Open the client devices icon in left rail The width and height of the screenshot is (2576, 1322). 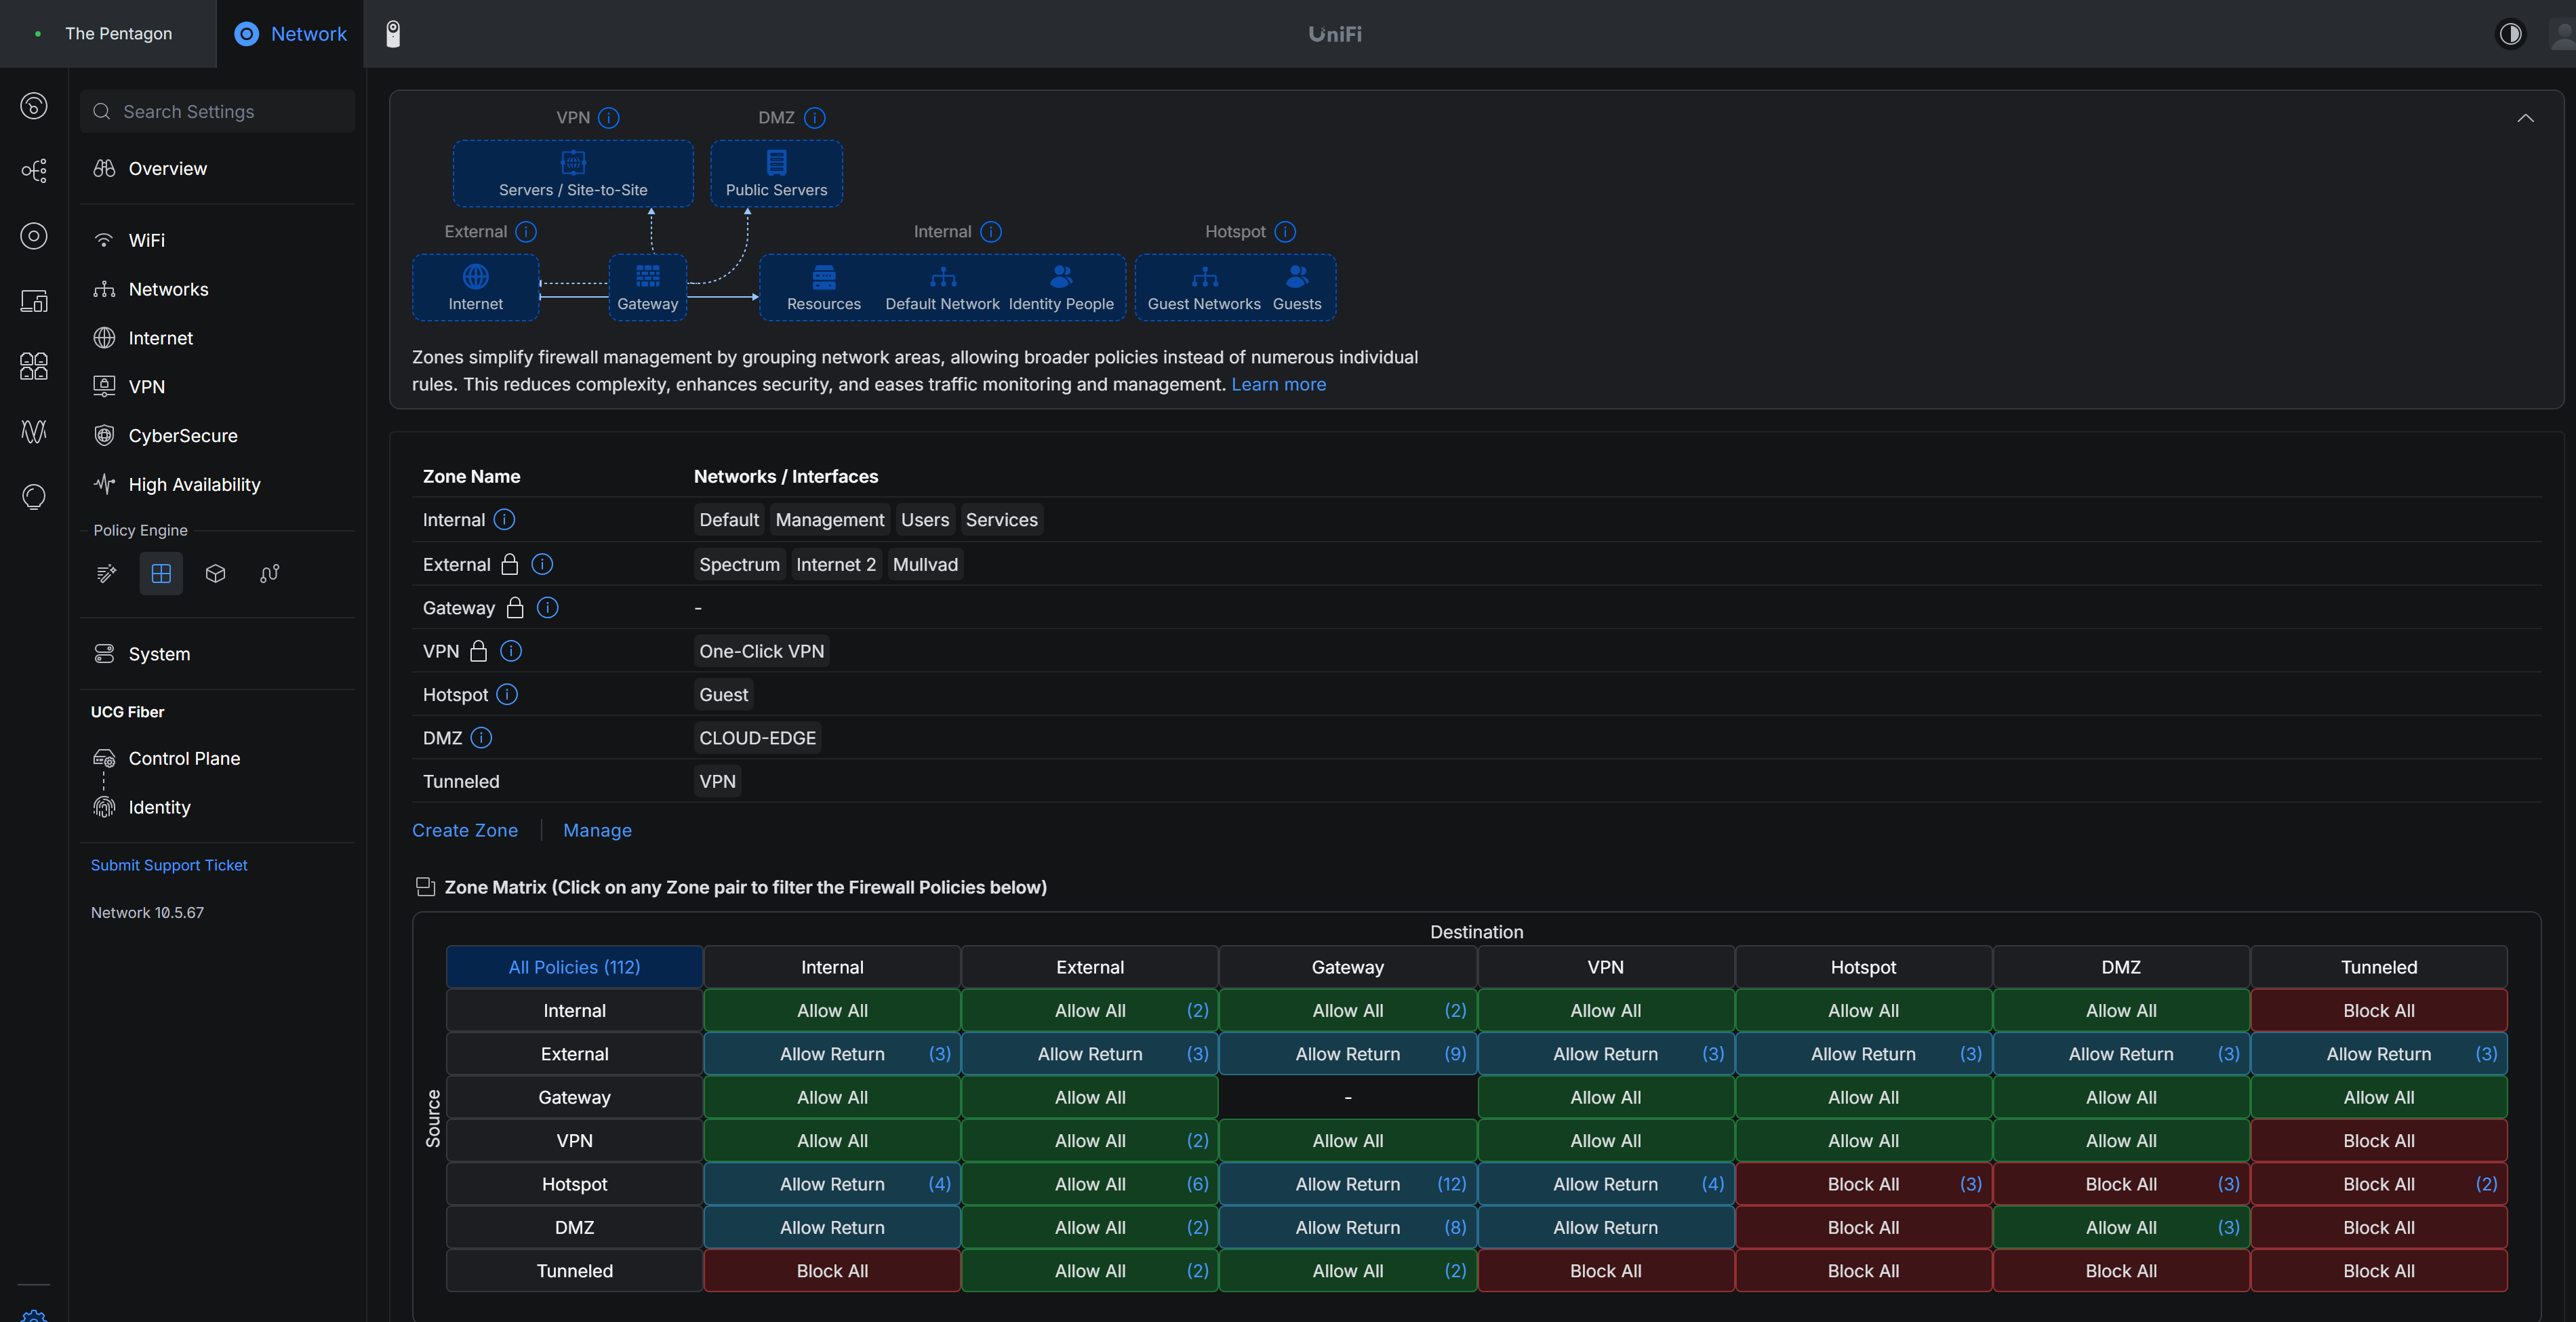point(34,301)
